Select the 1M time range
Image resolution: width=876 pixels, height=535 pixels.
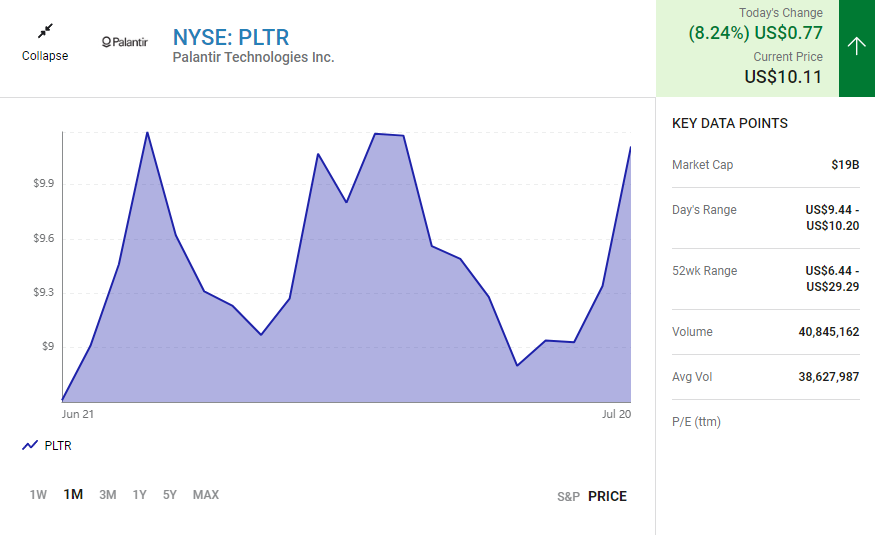click(73, 494)
